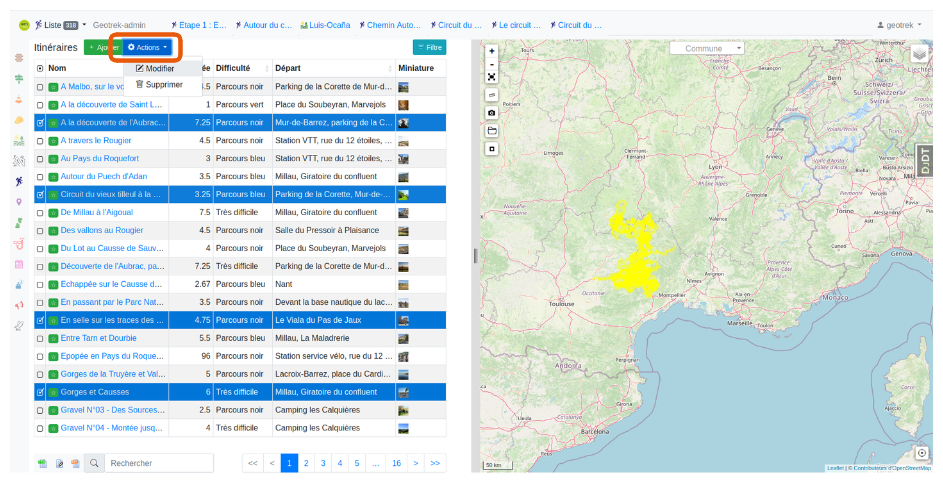Click map fullscreen button
The image size is (943, 486).
[x=492, y=77]
